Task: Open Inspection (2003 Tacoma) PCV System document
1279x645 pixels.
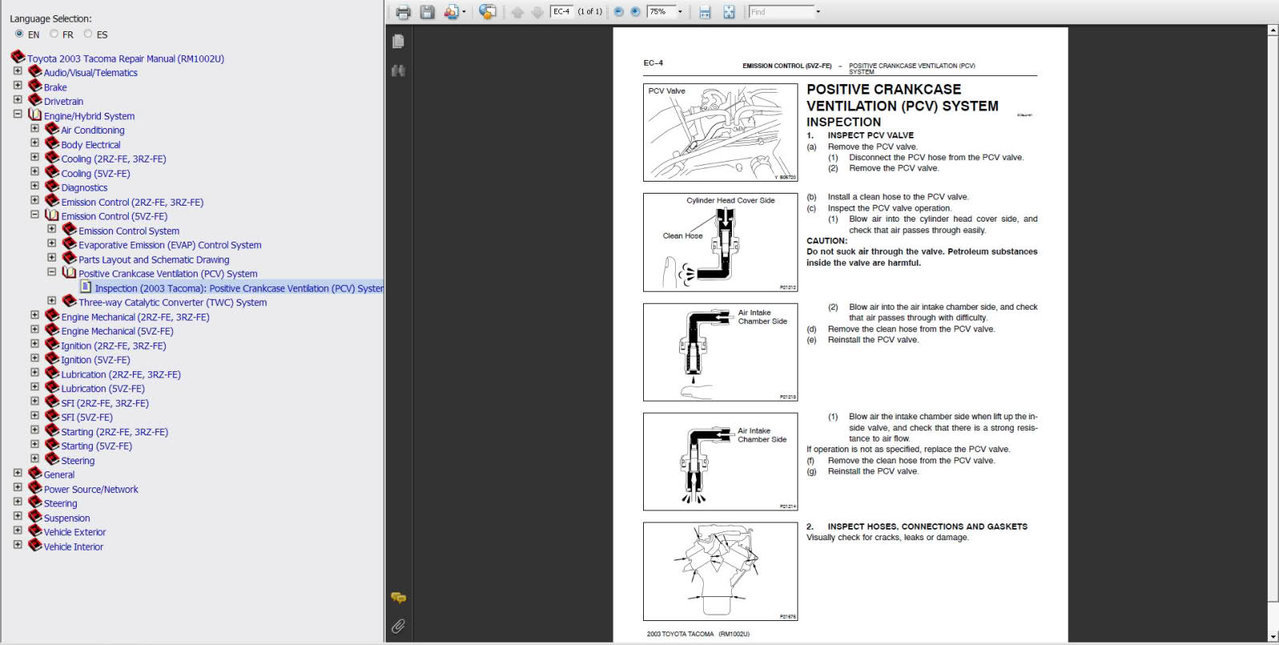Action: [239, 289]
